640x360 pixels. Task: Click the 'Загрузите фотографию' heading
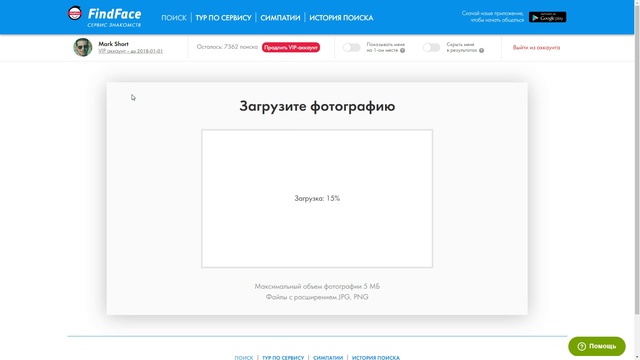click(x=317, y=106)
